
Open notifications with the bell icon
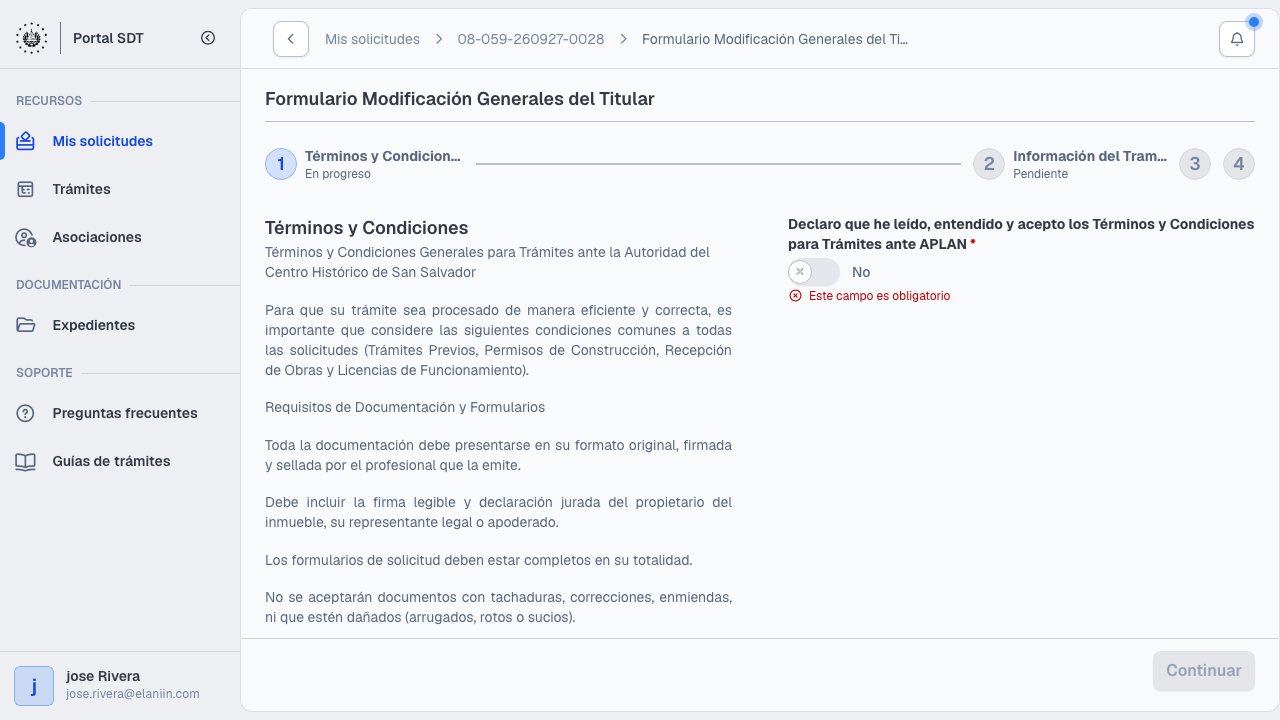pos(1237,39)
